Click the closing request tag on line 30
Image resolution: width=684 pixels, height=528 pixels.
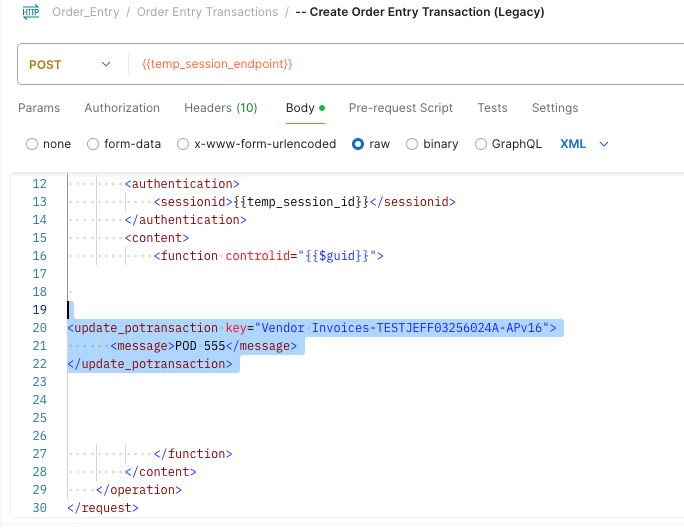pos(103,507)
